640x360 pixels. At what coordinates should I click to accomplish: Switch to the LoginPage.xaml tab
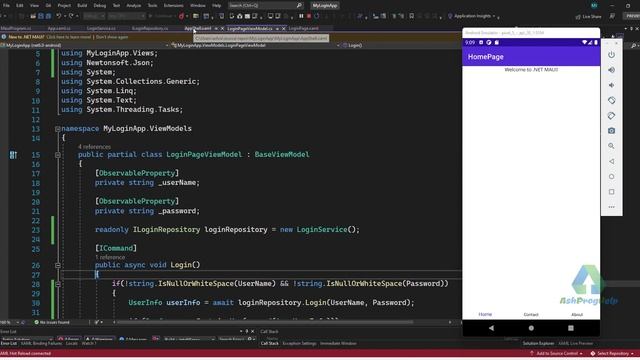click(303, 29)
